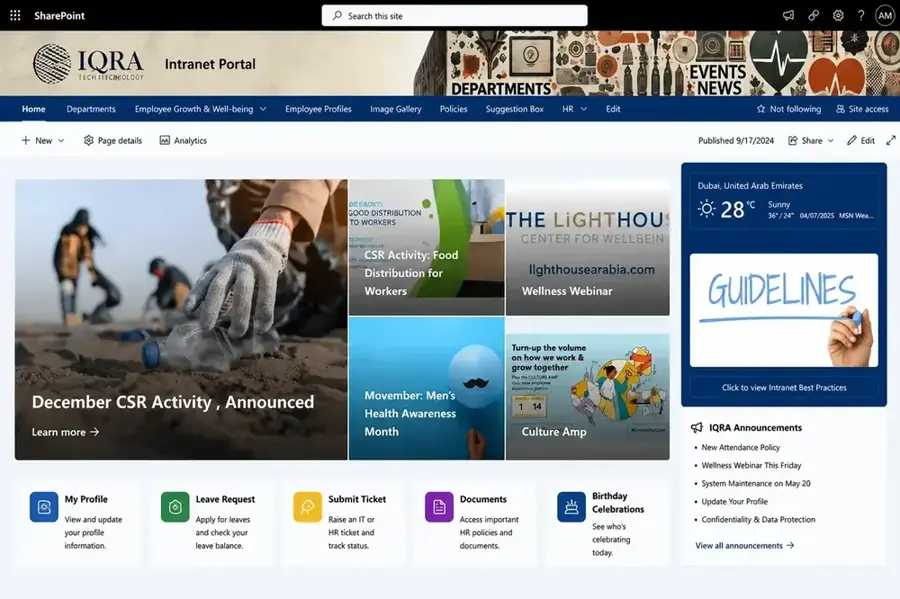Click the Intranet Portal site title
Screen dimensions: 900x599
point(210,64)
